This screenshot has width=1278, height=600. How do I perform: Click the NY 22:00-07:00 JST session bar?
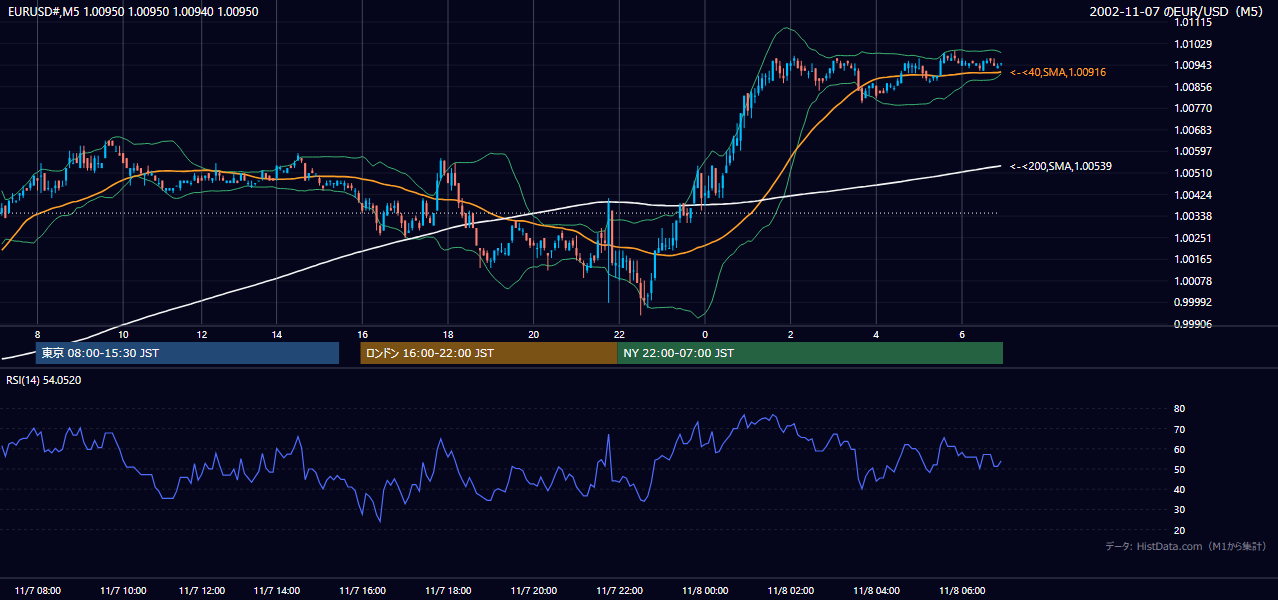pyautogui.click(x=810, y=353)
